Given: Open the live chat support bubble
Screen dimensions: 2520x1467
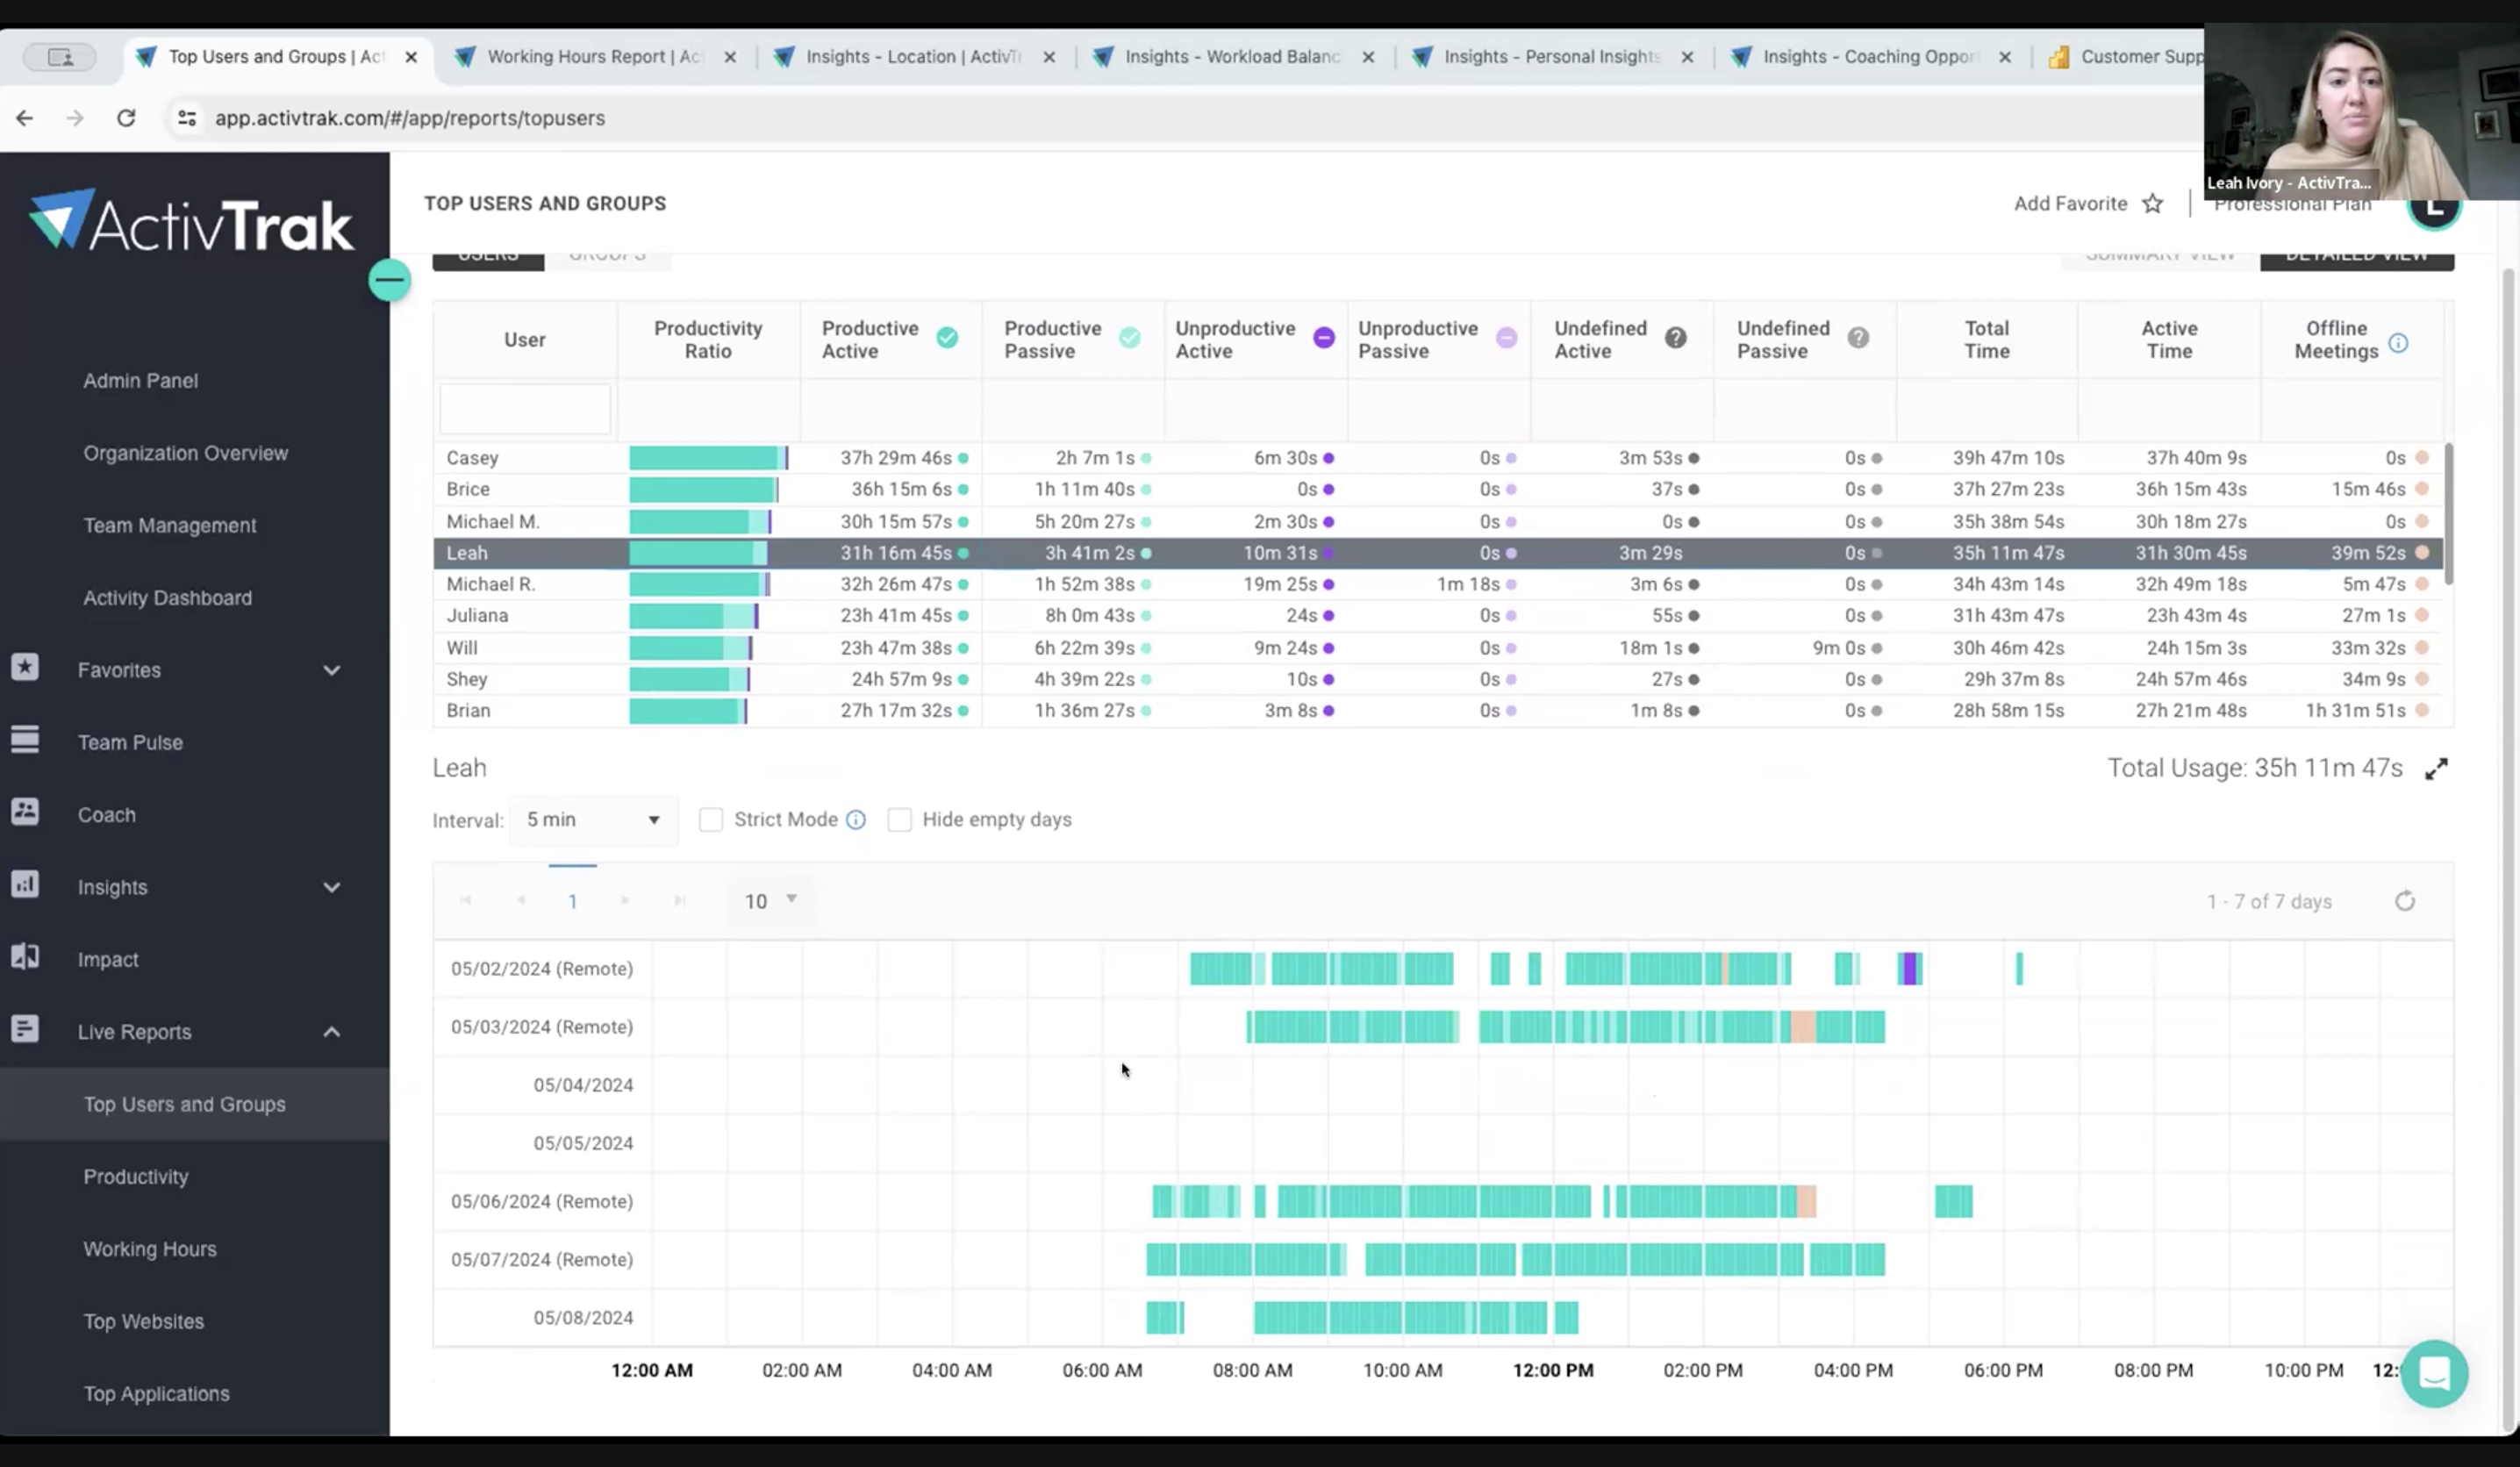Looking at the screenshot, I should pyautogui.click(x=2434, y=1373).
